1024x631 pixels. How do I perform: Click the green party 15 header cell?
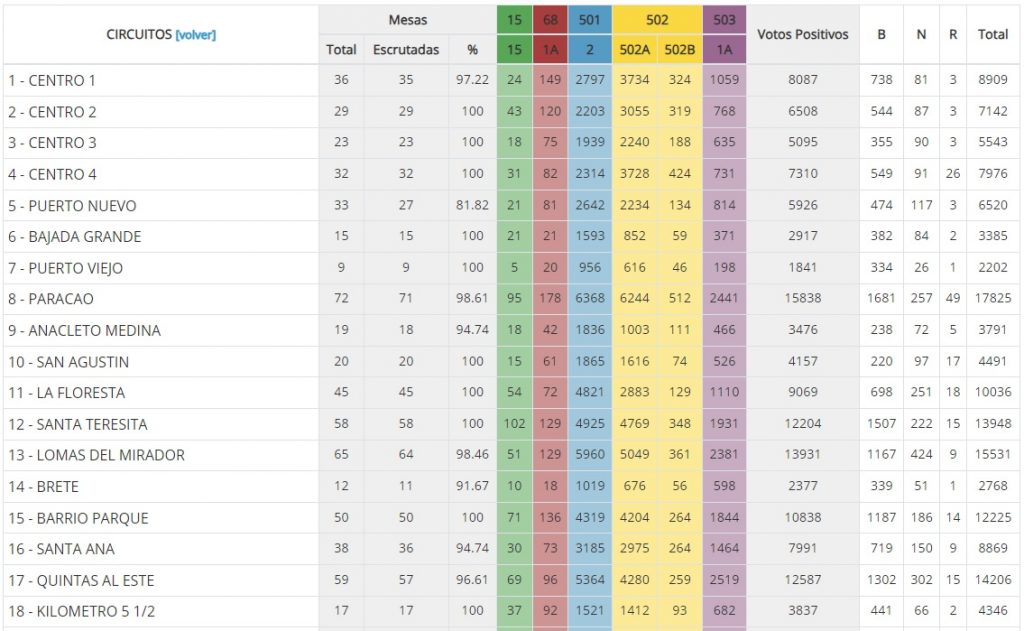pos(514,19)
